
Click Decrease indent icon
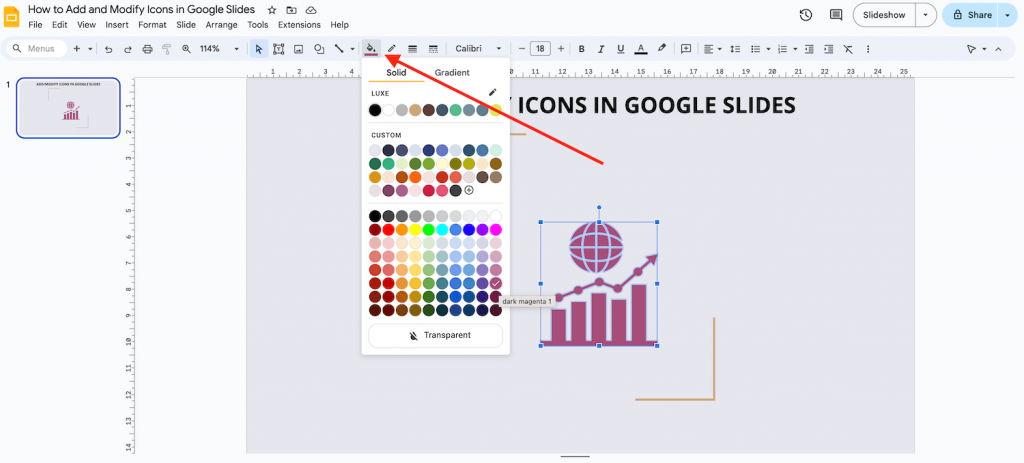click(809, 49)
